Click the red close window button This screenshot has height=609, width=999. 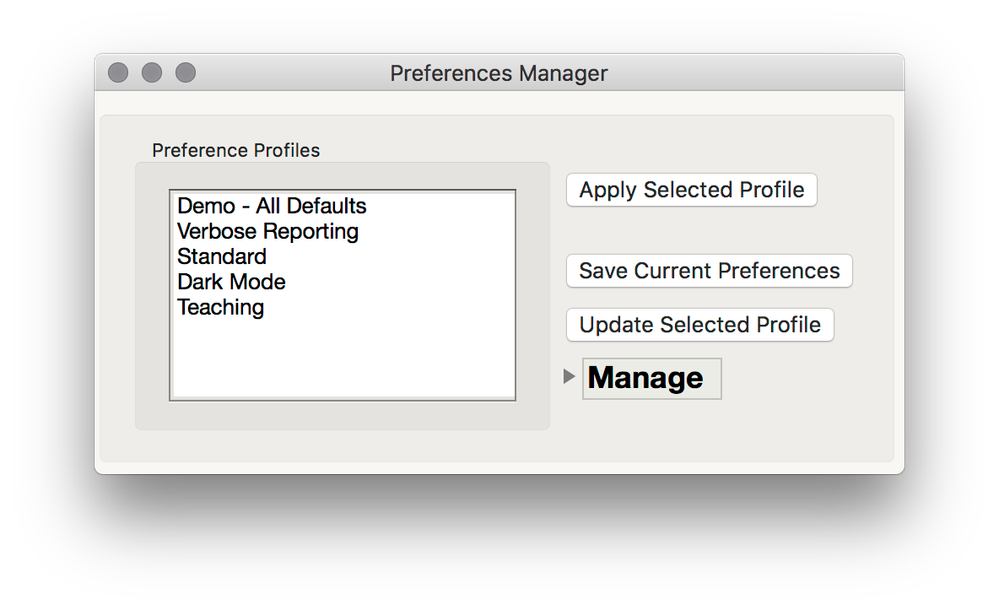click(117, 71)
